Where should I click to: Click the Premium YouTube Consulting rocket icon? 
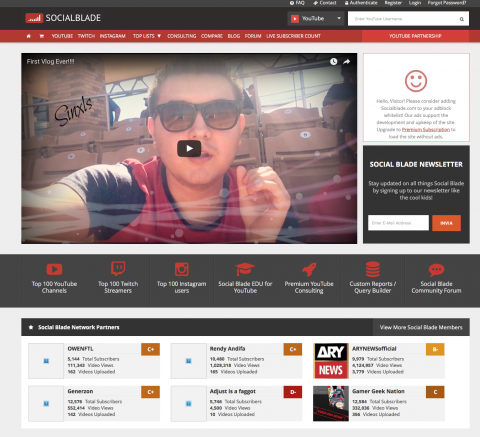(309, 269)
